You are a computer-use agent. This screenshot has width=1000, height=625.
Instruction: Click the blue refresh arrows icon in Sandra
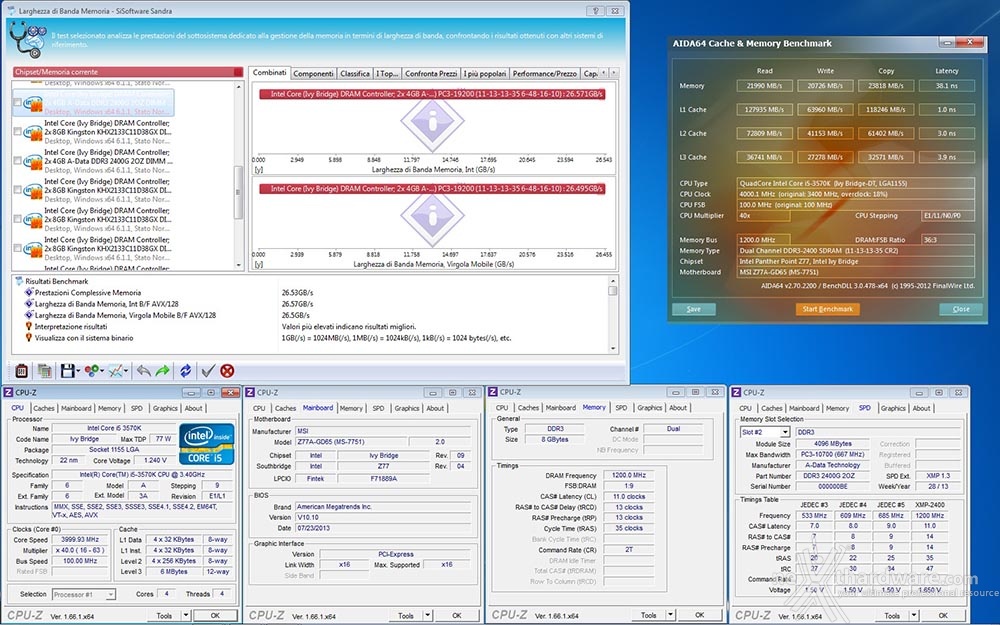(186, 371)
